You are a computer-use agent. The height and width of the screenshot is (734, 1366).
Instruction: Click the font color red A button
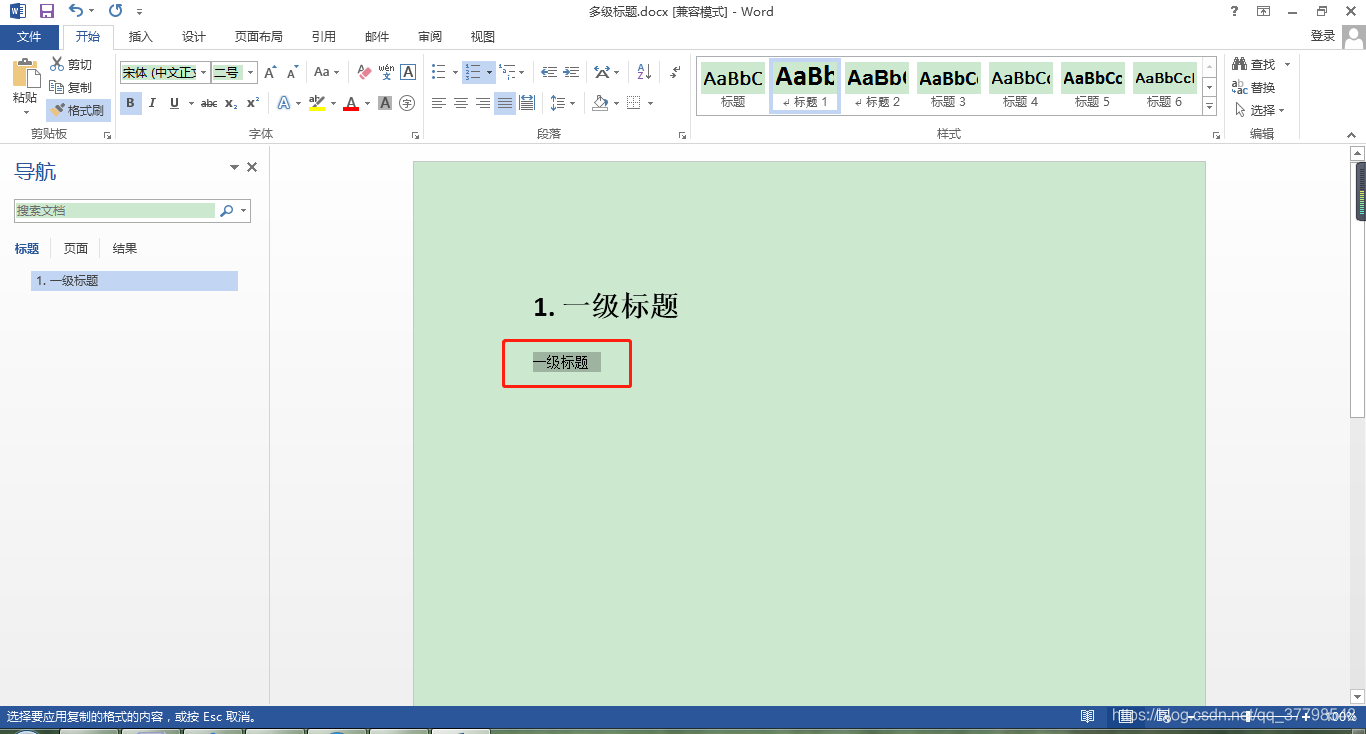click(351, 103)
